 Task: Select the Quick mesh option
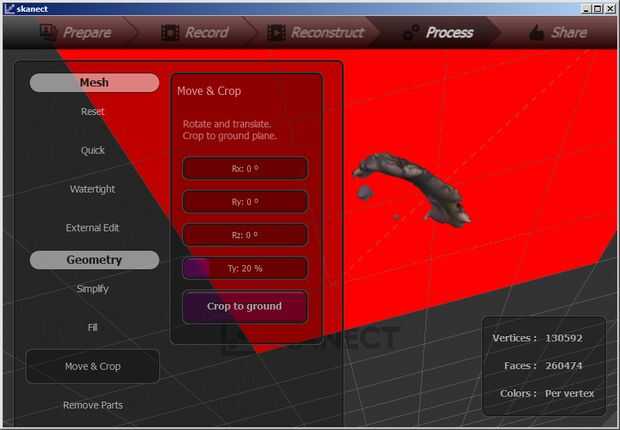click(x=93, y=150)
